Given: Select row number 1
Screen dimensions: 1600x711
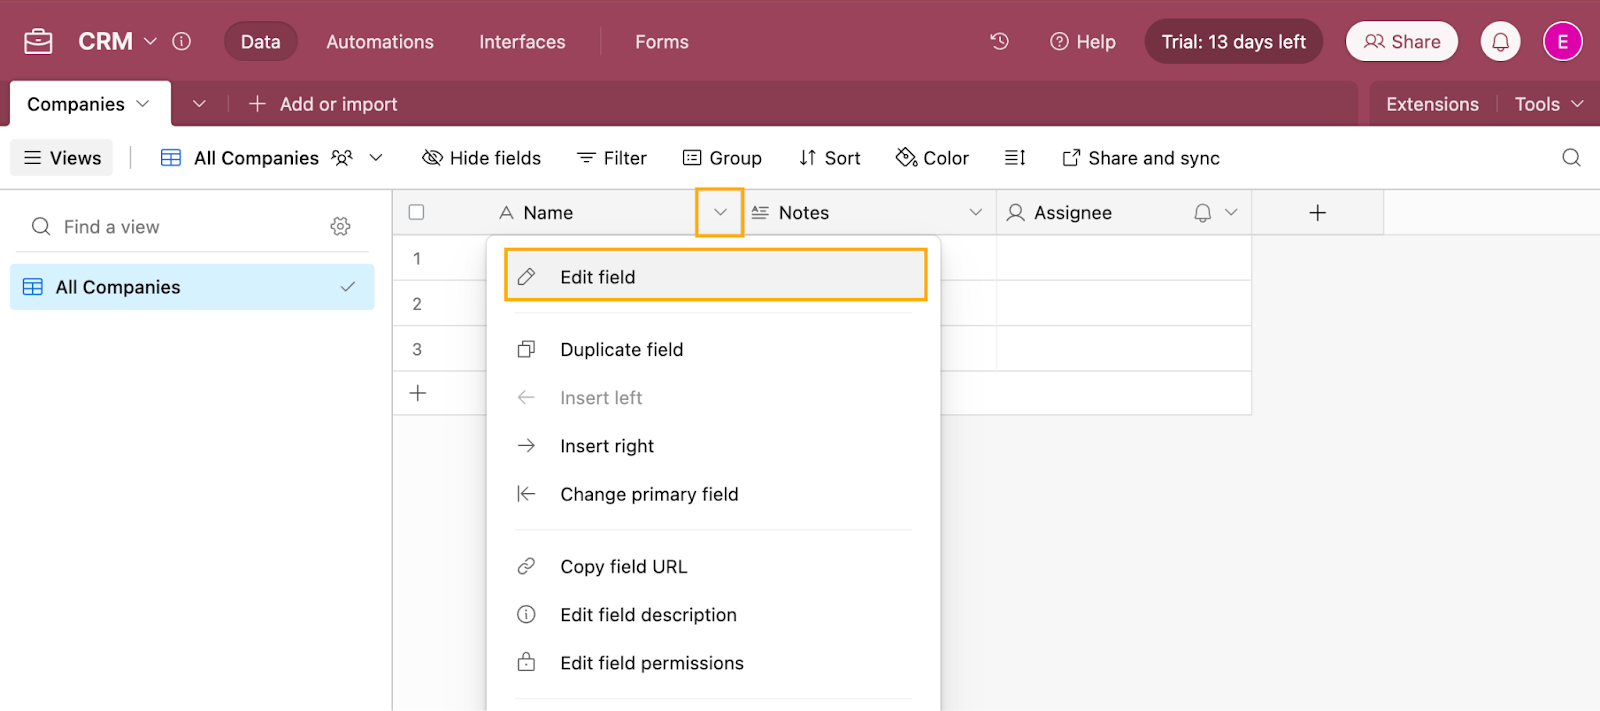Looking at the screenshot, I should point(417,258).
